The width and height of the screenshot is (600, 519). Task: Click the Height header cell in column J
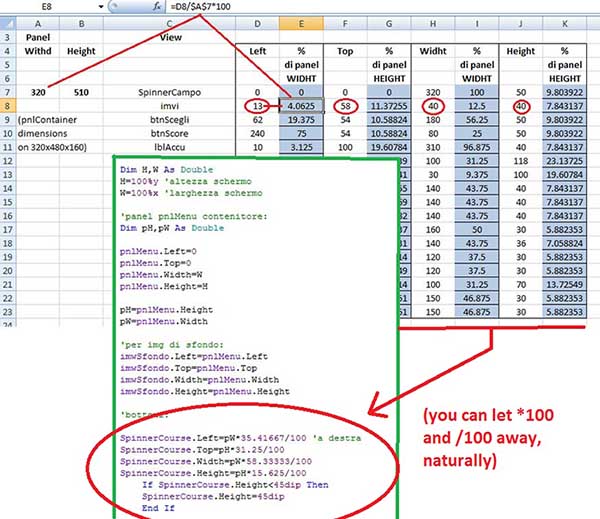point(521,51)
